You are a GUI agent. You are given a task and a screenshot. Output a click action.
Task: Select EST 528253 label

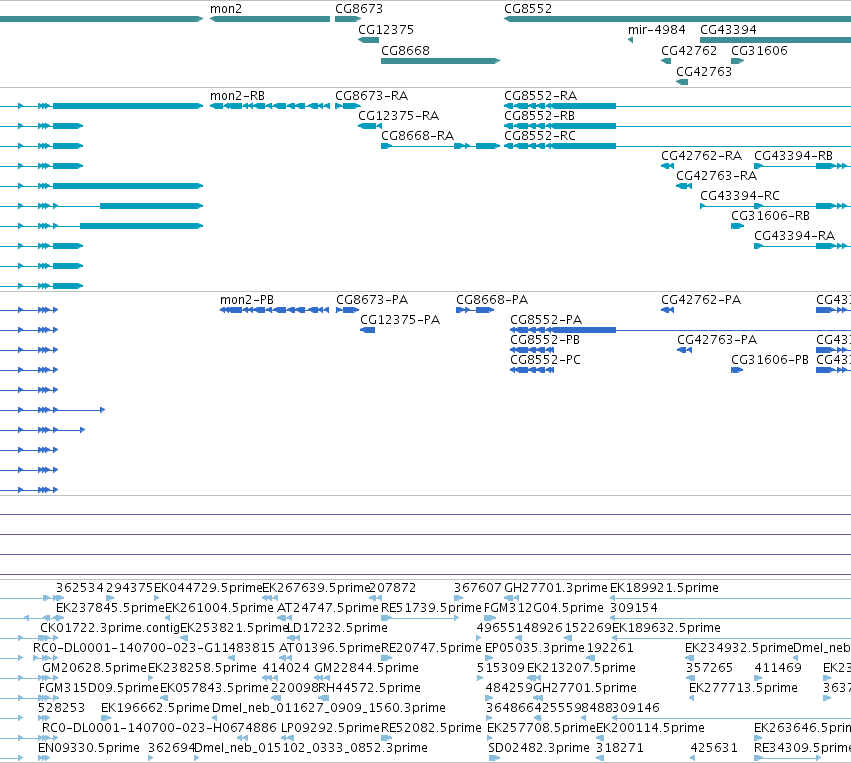coord(61,708)
